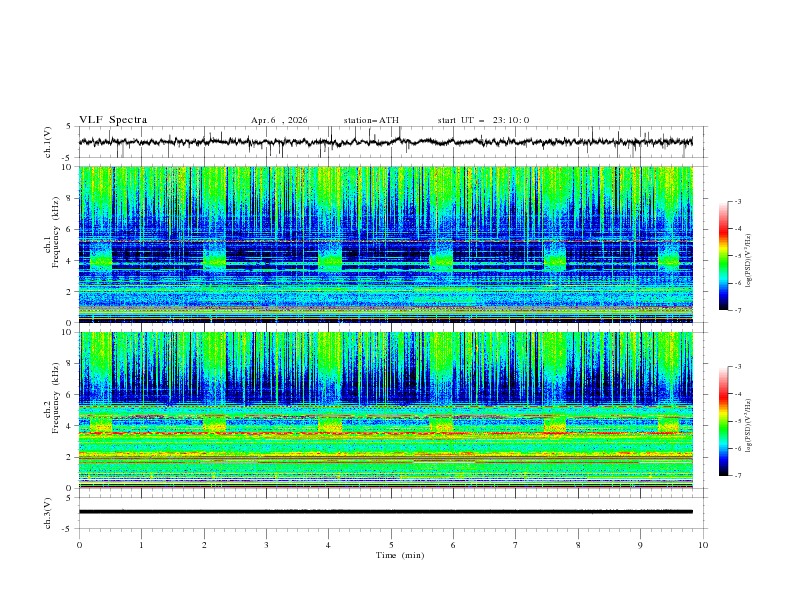The image size is (792, 612).
Task: Click time axis tick label '4'
Action: point(329,545)
